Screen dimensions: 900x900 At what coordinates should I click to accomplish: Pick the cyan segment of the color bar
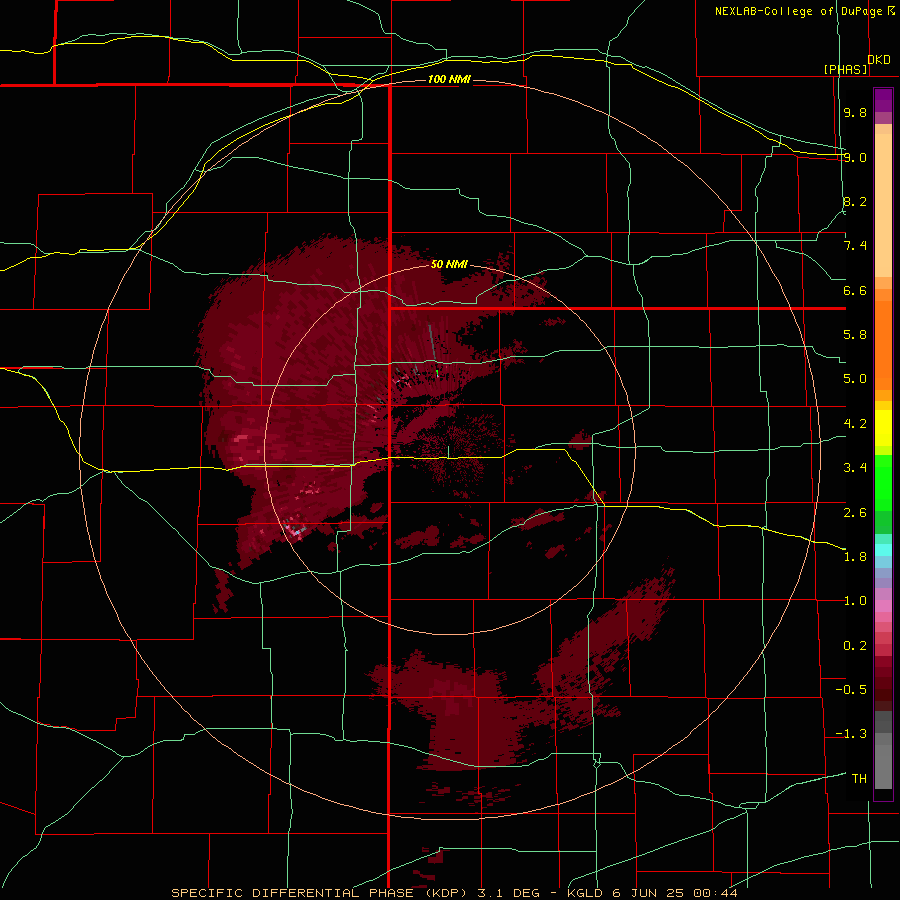[x=883, y=550]
